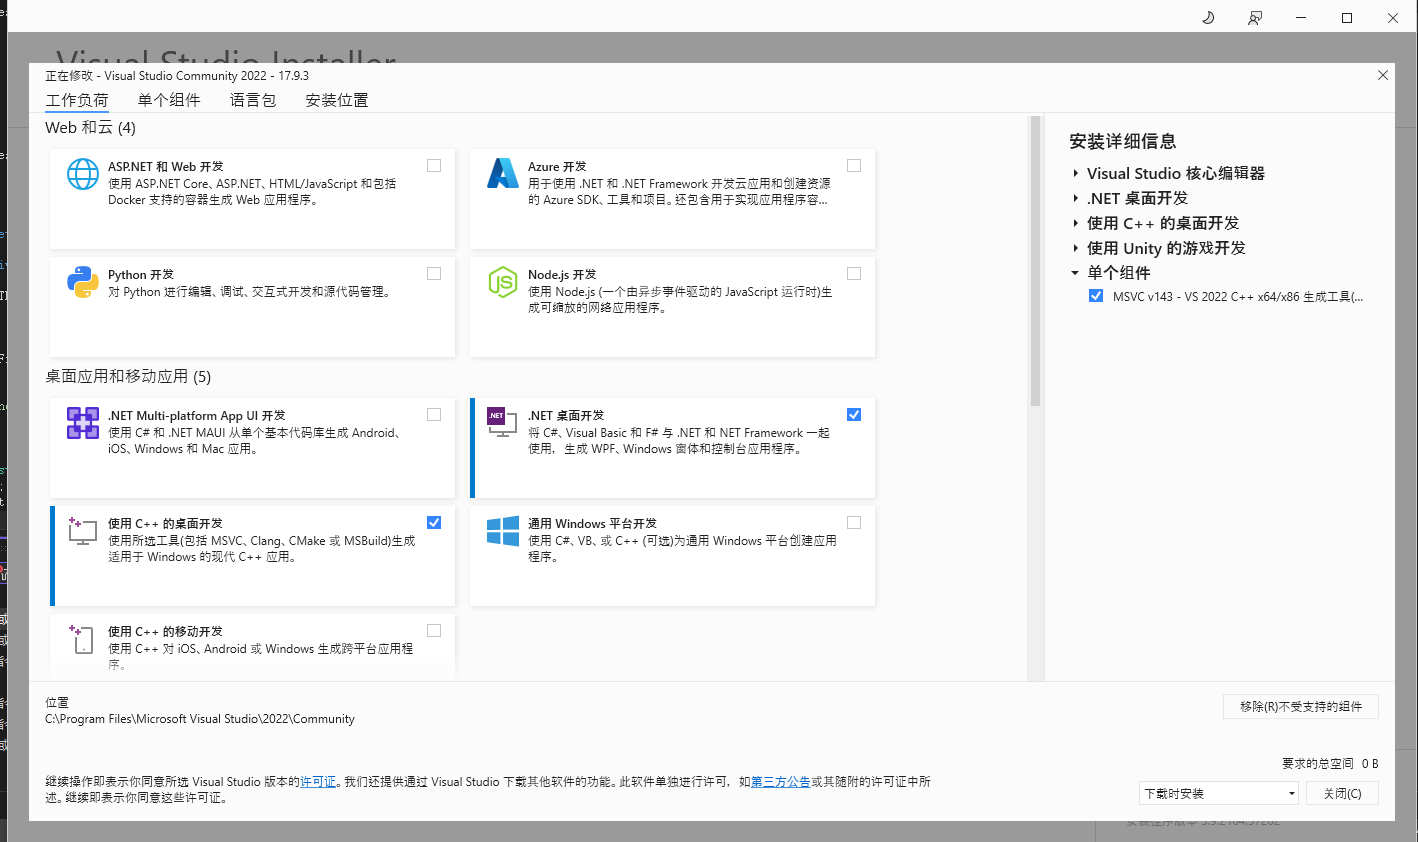
Task: Click the Web 和云 (4) section heading
Action: coord(90,127)
